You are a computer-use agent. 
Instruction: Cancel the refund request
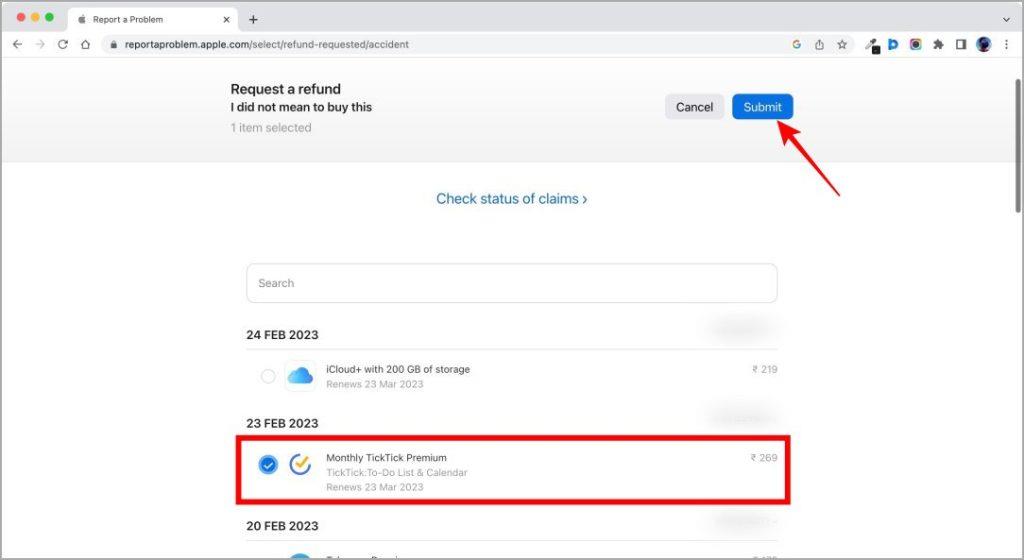tap(694, 107)
